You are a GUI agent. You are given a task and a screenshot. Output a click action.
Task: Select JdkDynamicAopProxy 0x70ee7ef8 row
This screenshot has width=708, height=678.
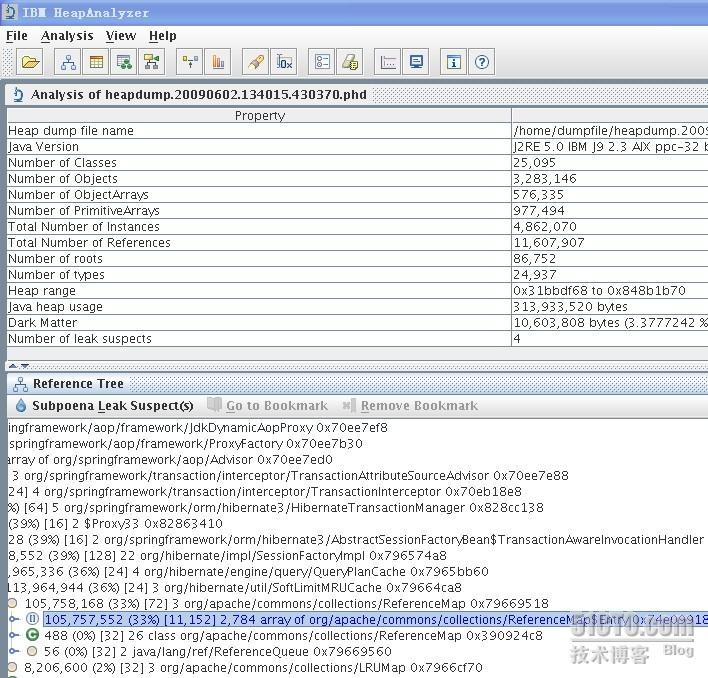click(198, 427)
